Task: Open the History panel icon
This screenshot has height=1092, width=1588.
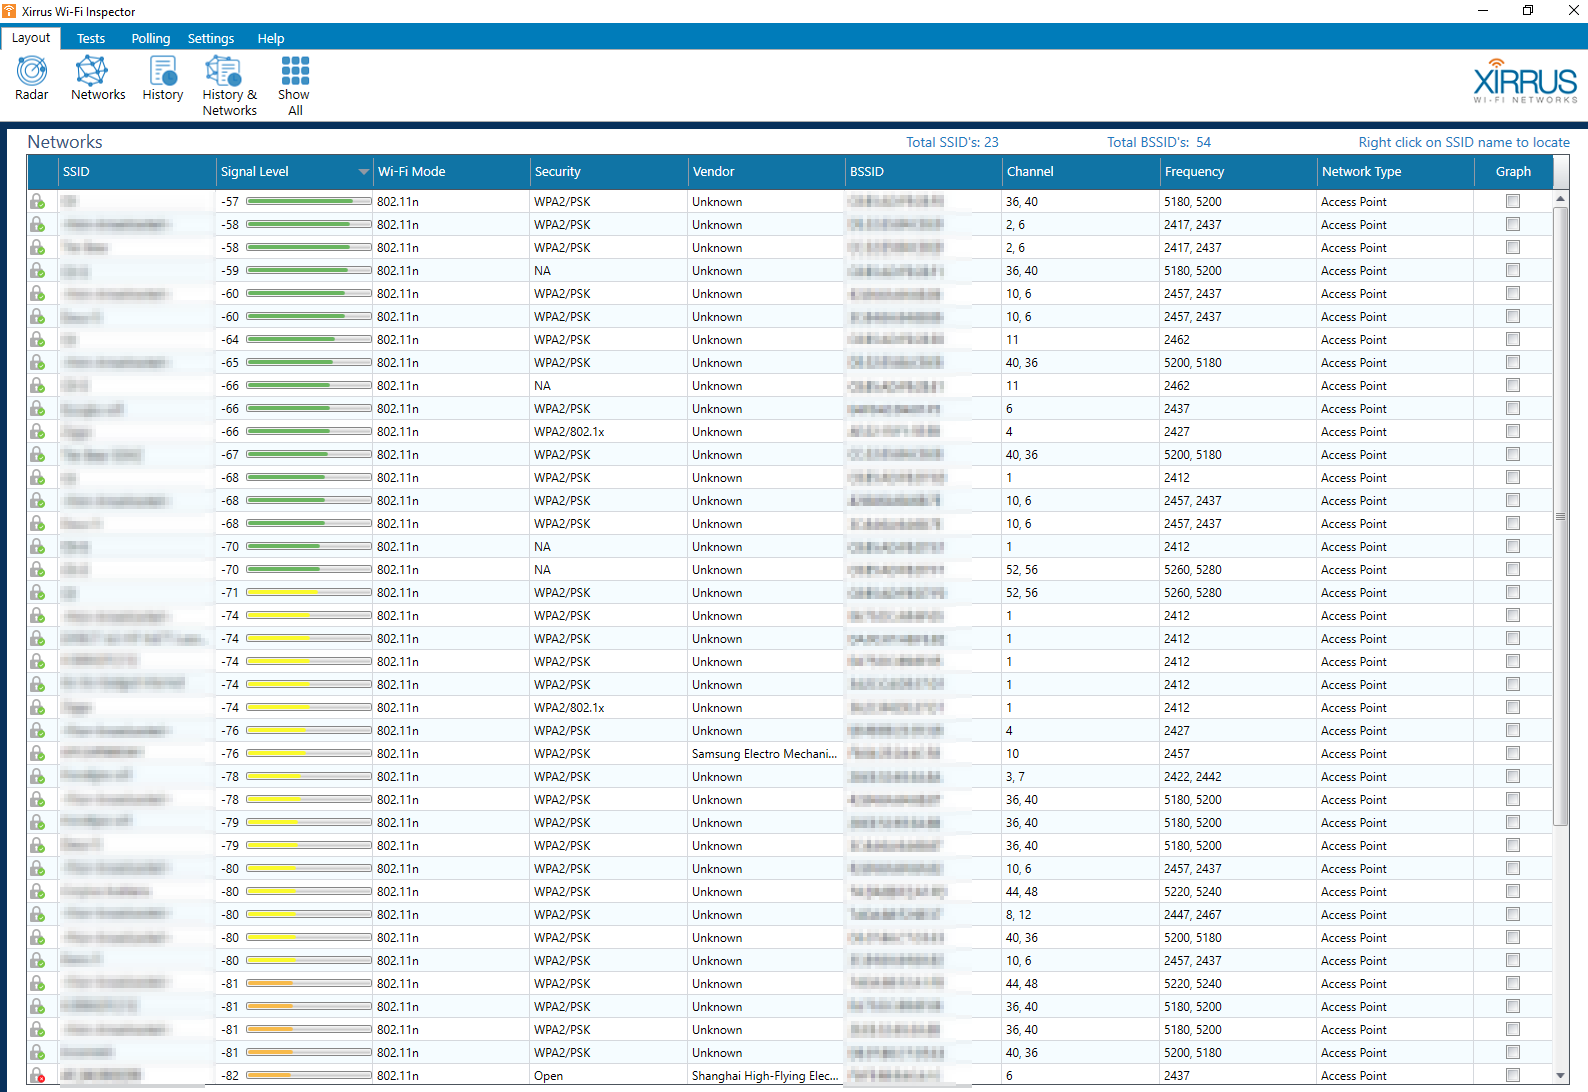Action: point(163,72)
